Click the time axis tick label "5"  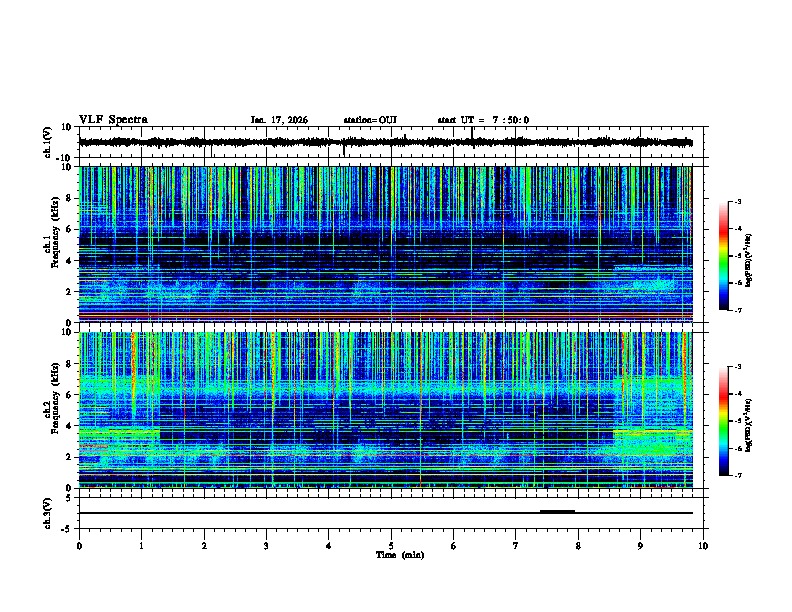tap(391, 545)
